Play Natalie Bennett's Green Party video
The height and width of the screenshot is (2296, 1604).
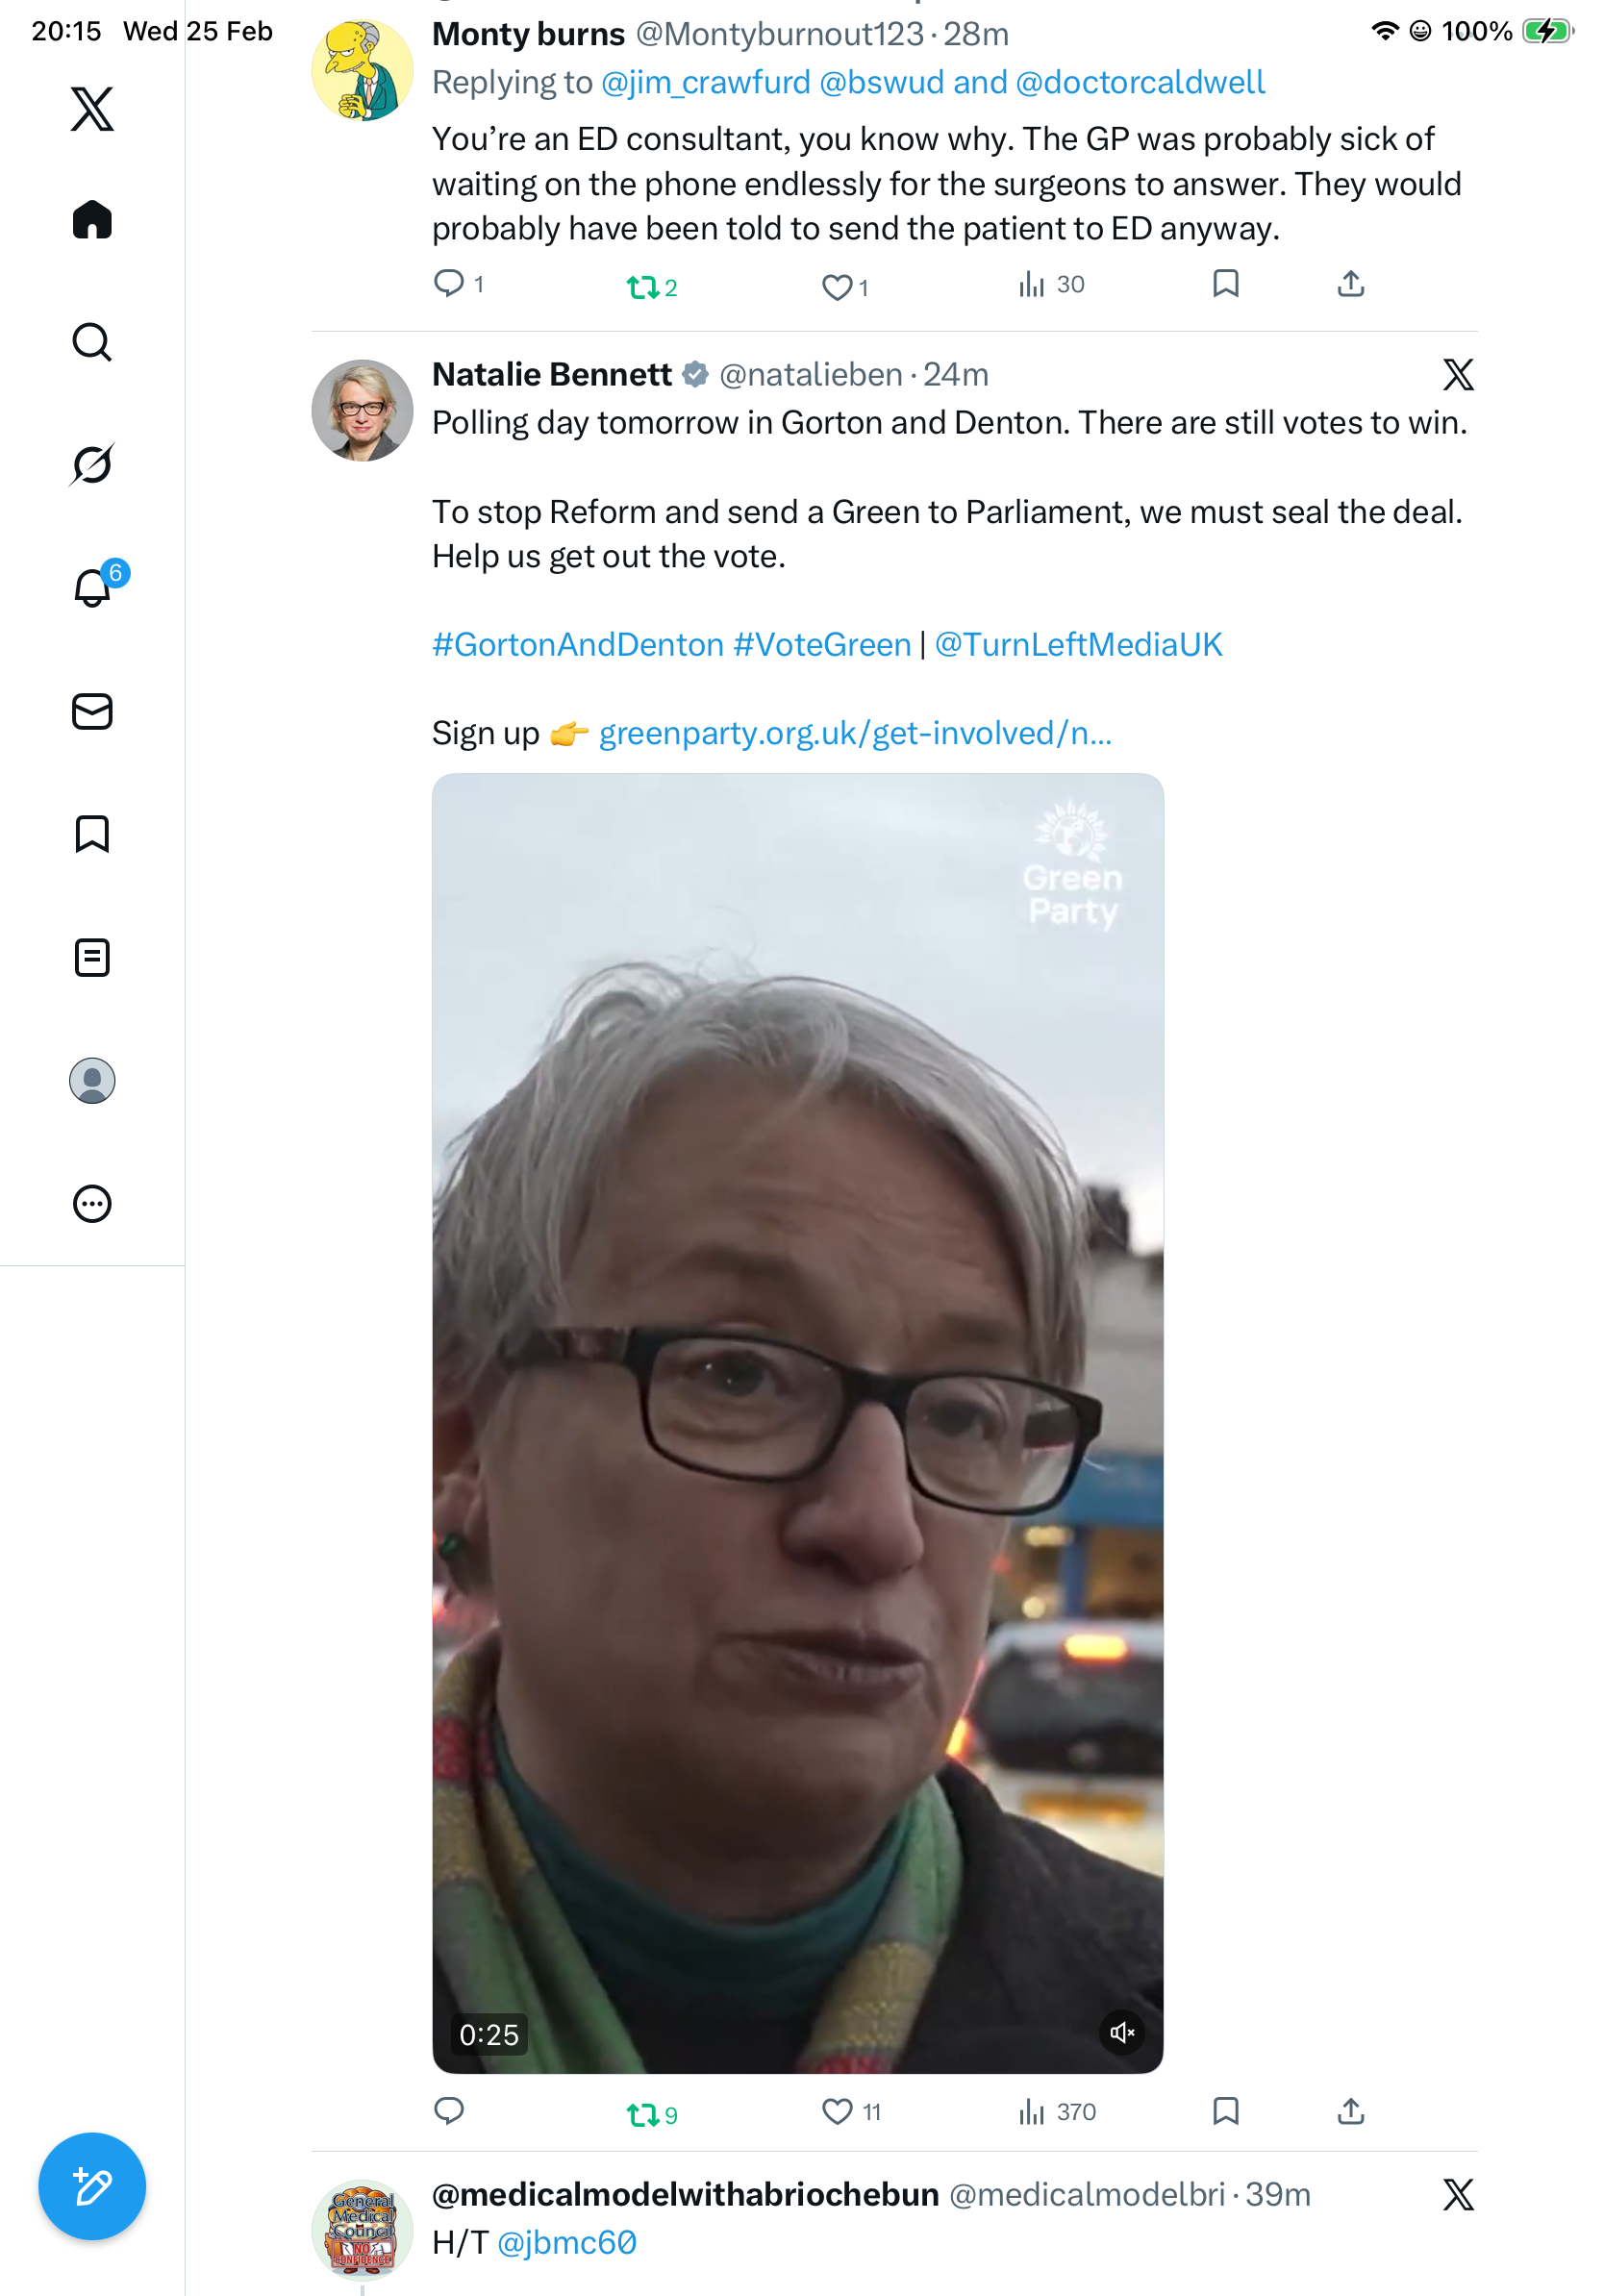(x=797, y=1422)
